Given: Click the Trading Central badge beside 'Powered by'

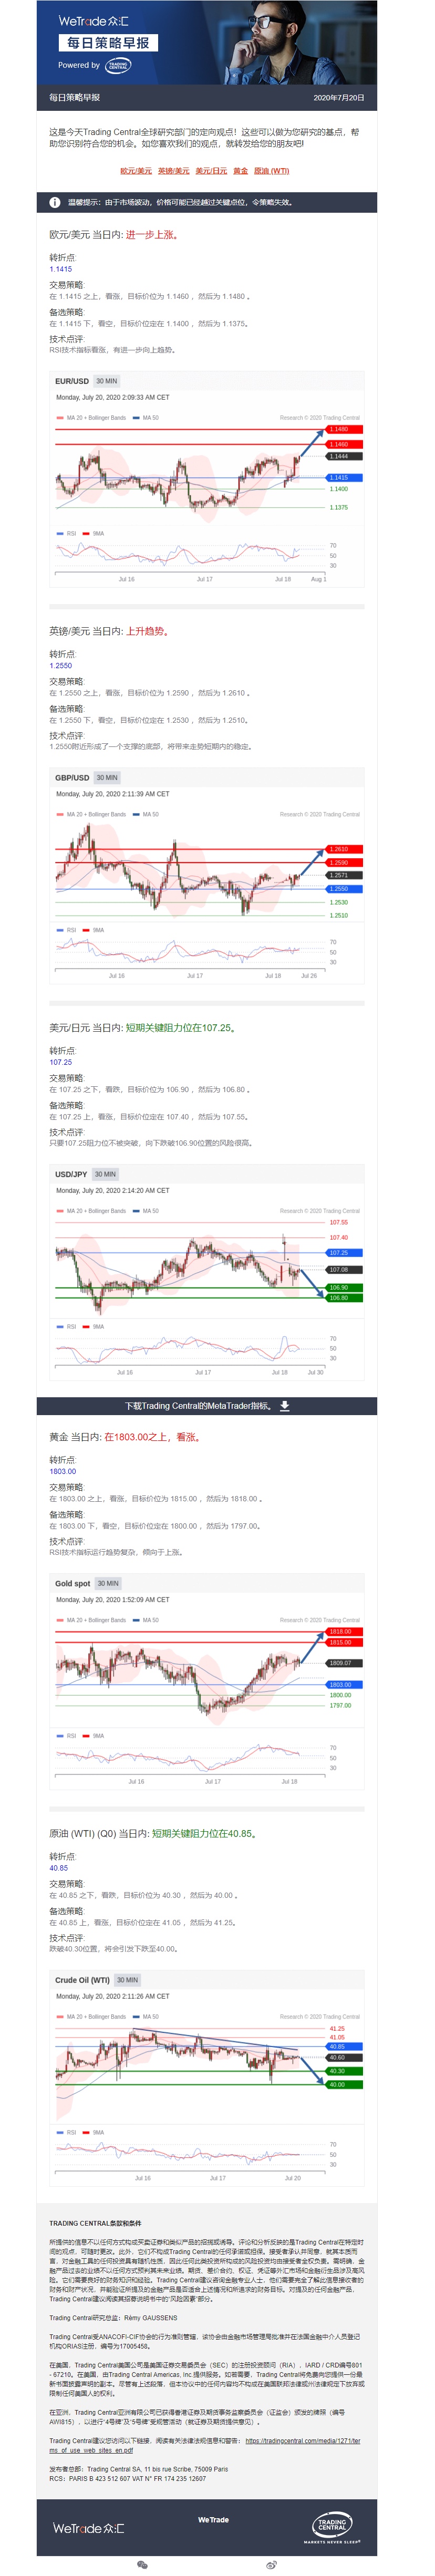Looking at the screenshot, I should 118,65.
